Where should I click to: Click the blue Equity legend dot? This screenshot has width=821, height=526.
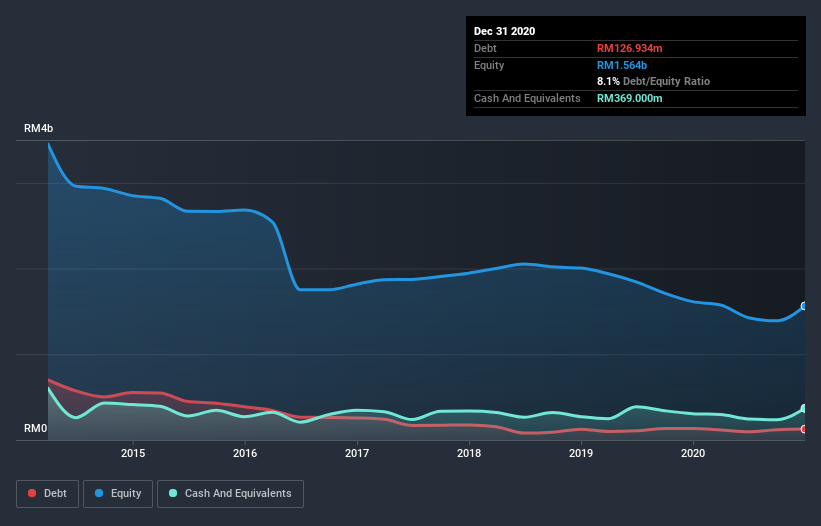click(x=99, y=493)
